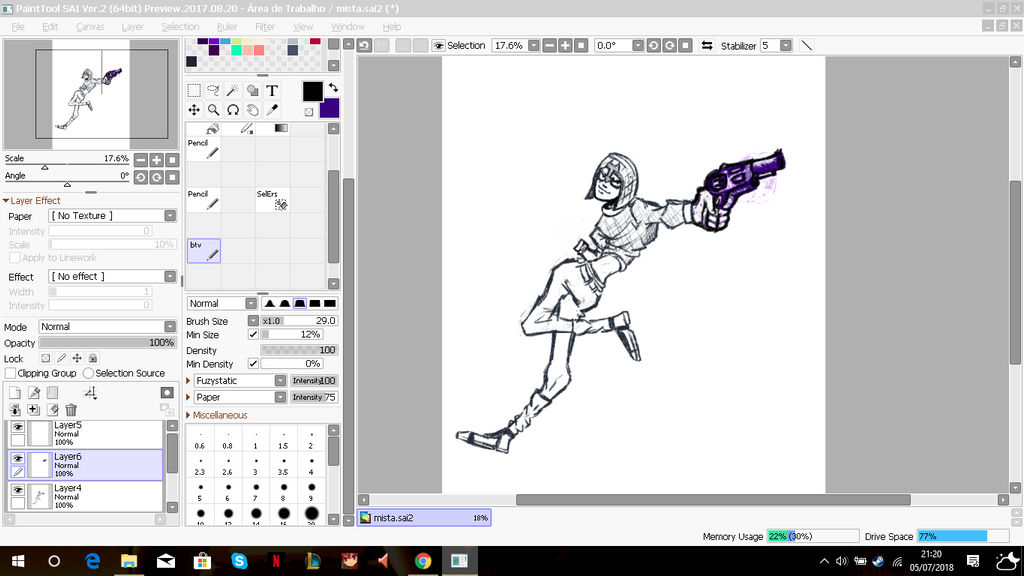Pick the purple secondary color swatch
This screenshot has height=576, width=1024.
click(330, 108)
